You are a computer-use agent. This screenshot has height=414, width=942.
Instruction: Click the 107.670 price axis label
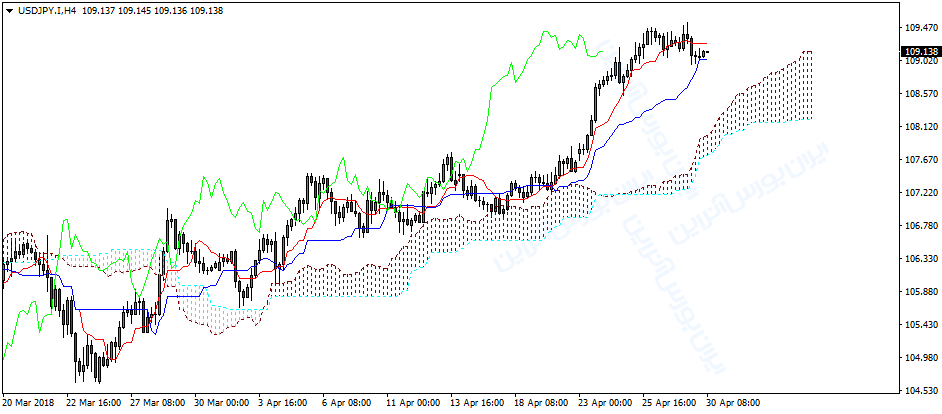point(920,160)
